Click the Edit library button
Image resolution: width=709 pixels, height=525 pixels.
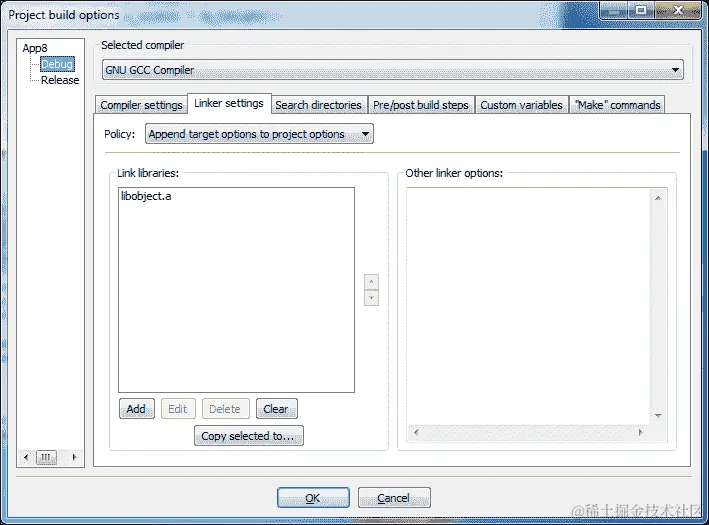pyautogui.click(x=178, y=409)
